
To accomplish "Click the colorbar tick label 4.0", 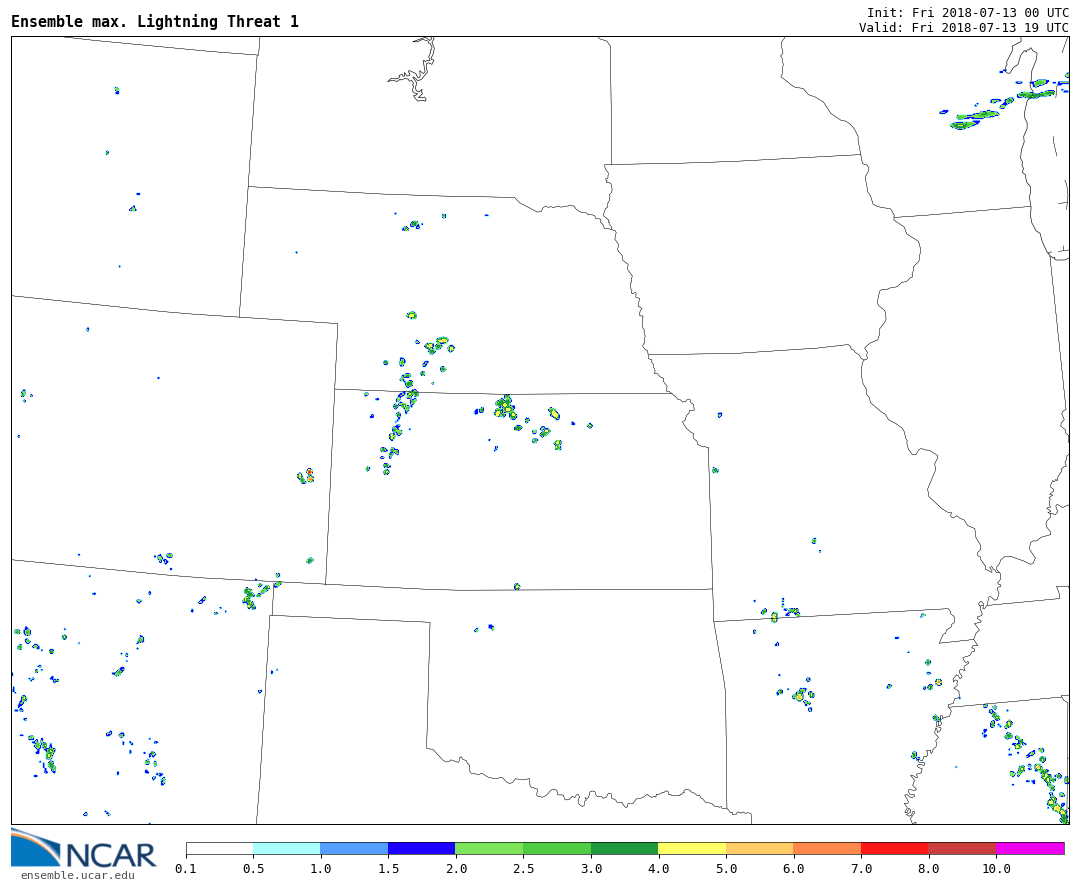I will point(658,869).
